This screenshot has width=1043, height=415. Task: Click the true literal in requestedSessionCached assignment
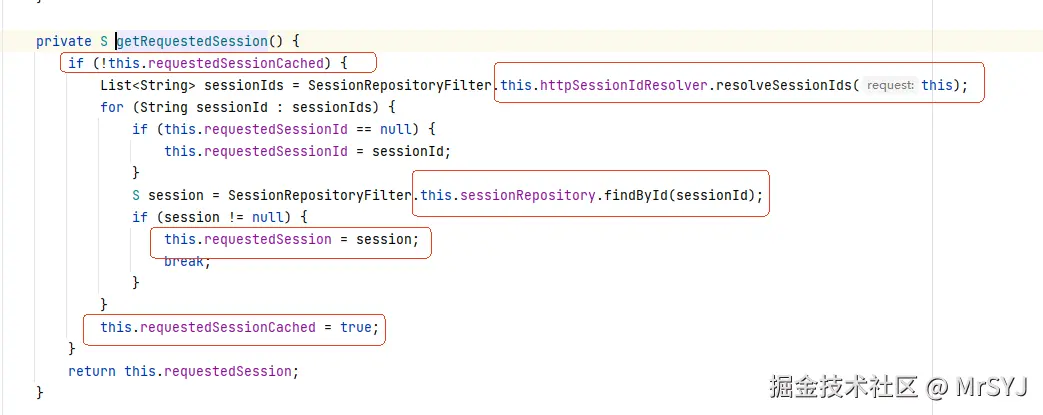(356, 327)
